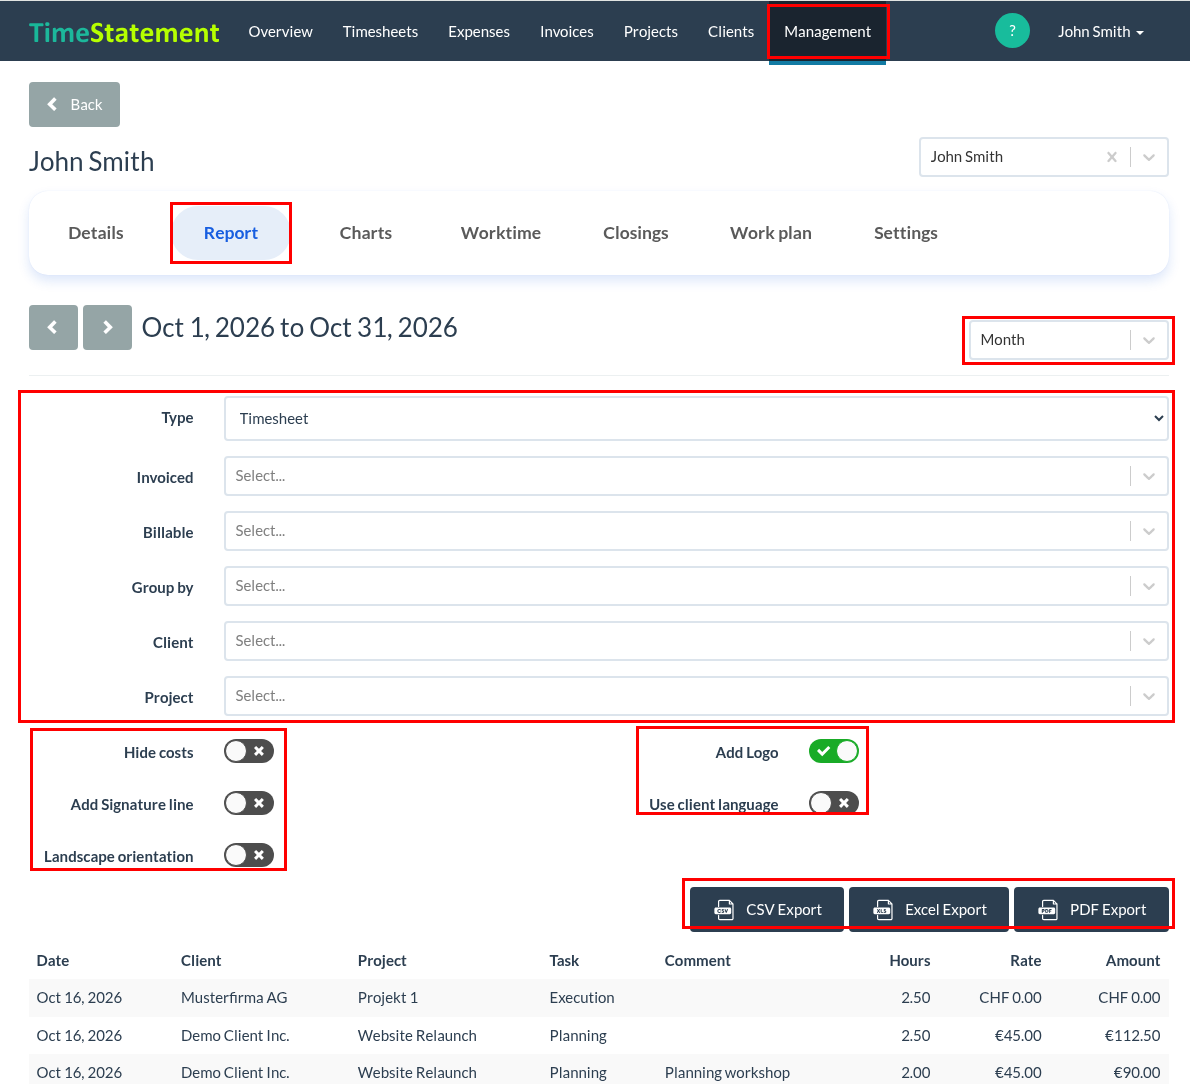Switch to the Worktime tab
This screenshot has height=1084, width=1190.
[501, 233]
